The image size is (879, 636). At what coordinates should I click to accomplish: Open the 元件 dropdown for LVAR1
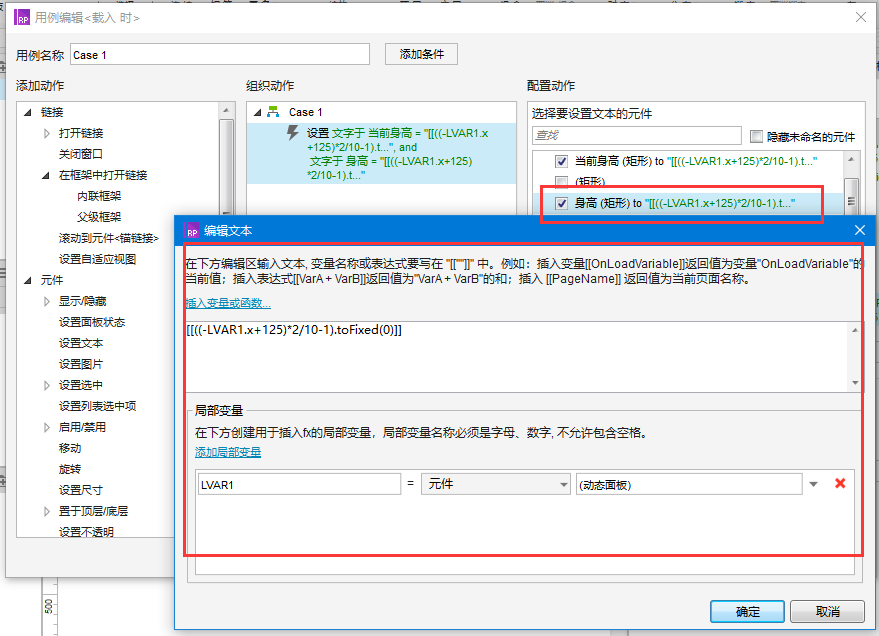pos(496,483)
